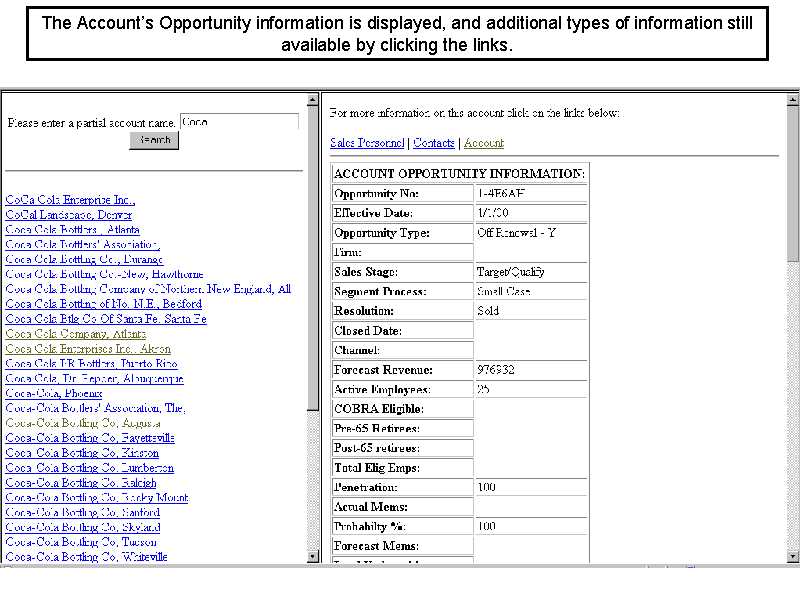Select Coca Cola Enterprises Inc., Akron
The width and height of the screenshot is (800, 600).
click(x=88, y=349)
